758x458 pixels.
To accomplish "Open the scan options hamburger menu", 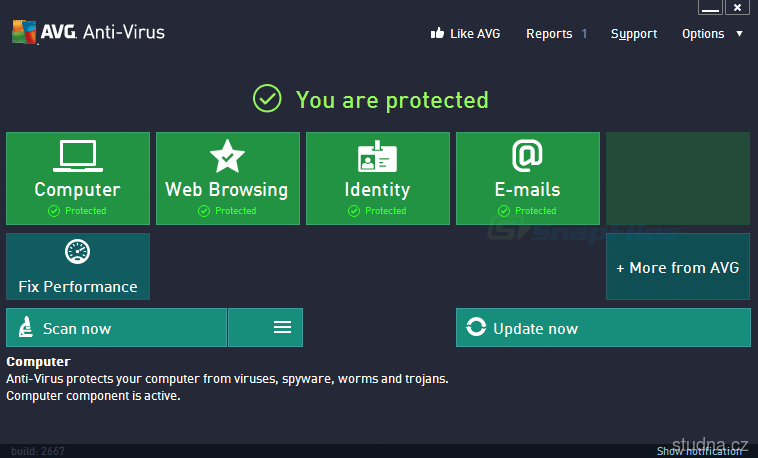I will pos(282,328).
